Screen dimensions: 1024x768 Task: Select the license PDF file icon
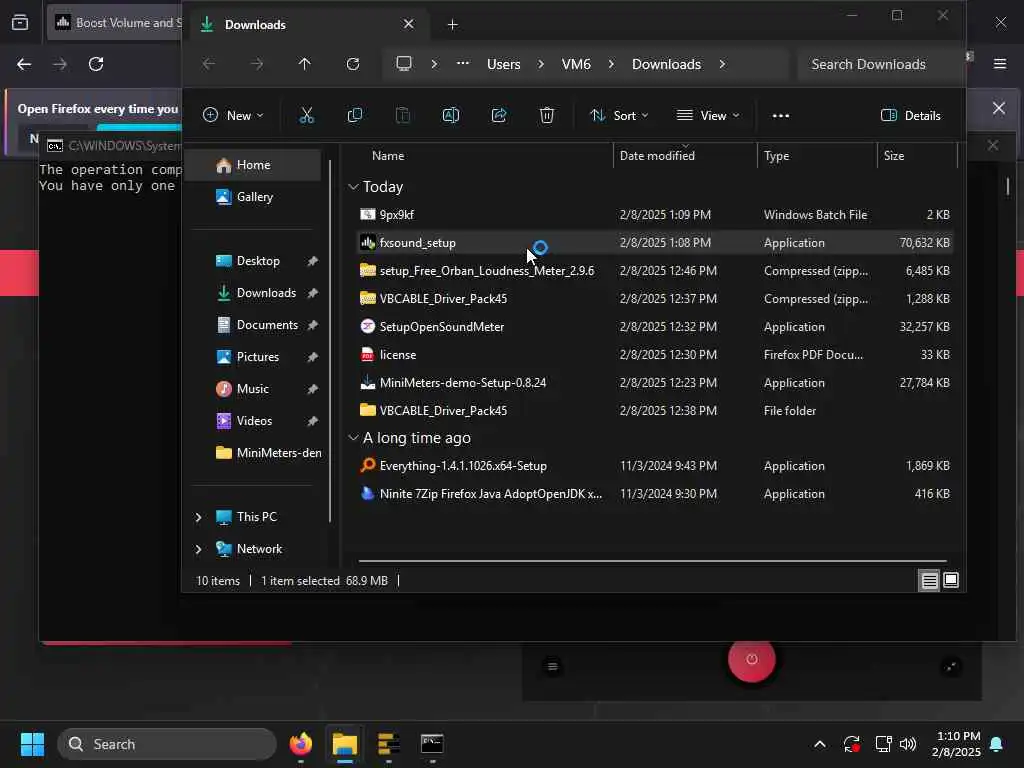(368, 355)
